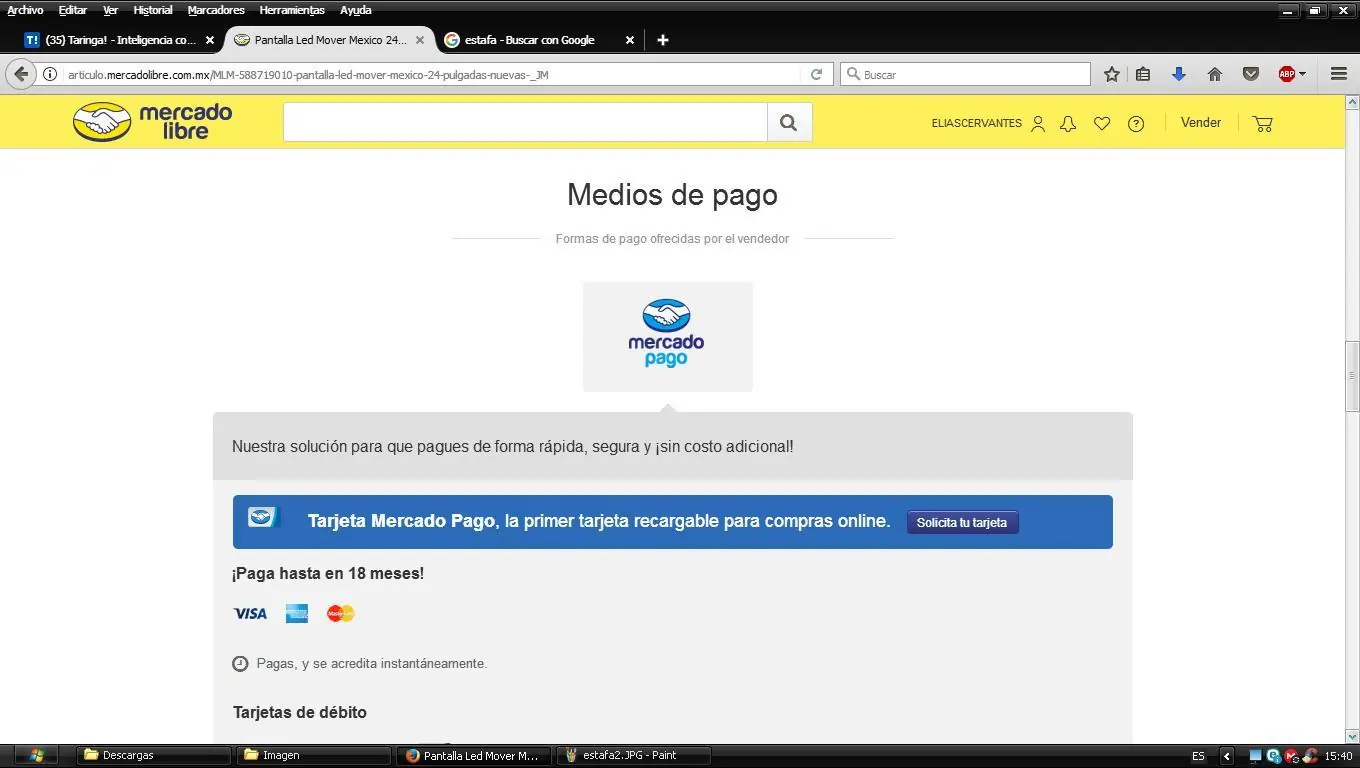Select the 'Pantalla Led Mover Mexico' browser tab

(x=330, y=40)
